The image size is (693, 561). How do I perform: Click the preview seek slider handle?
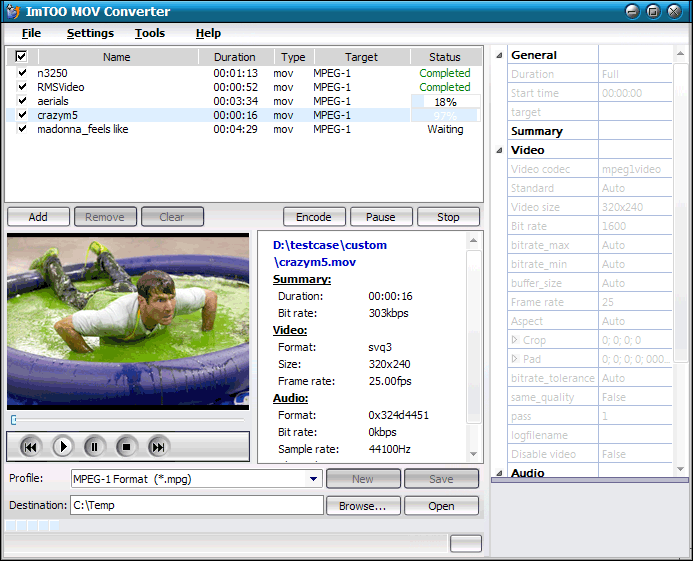(x=14, y=420)
